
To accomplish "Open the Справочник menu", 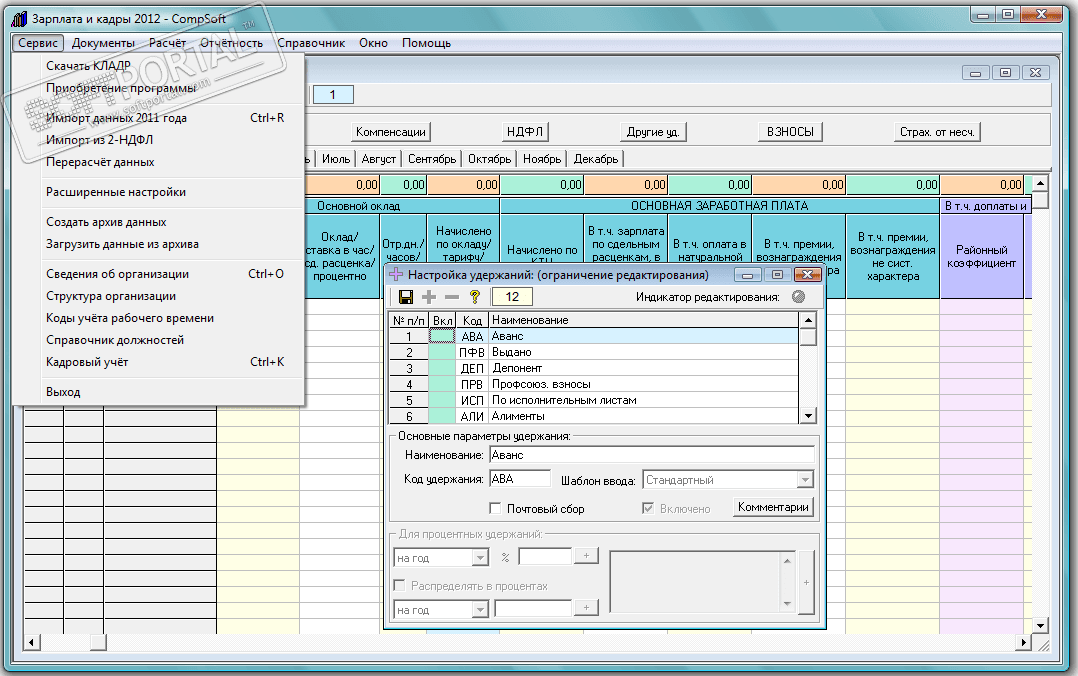I will (311, 43).
